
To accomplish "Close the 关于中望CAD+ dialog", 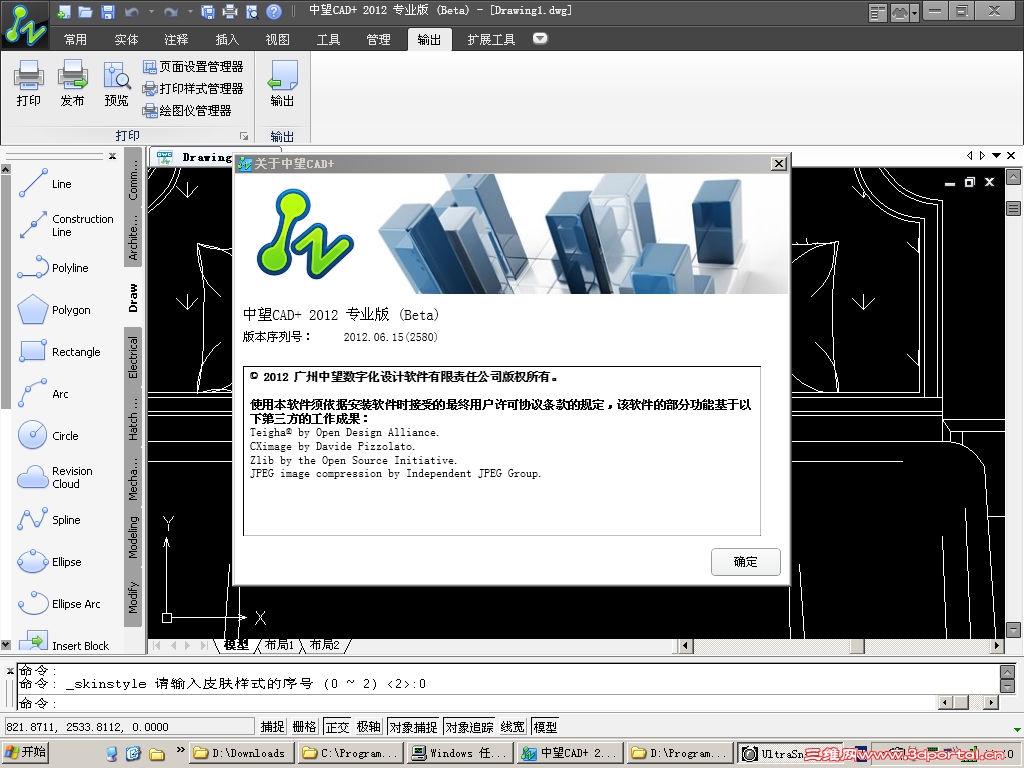I will tap(778, 163).
